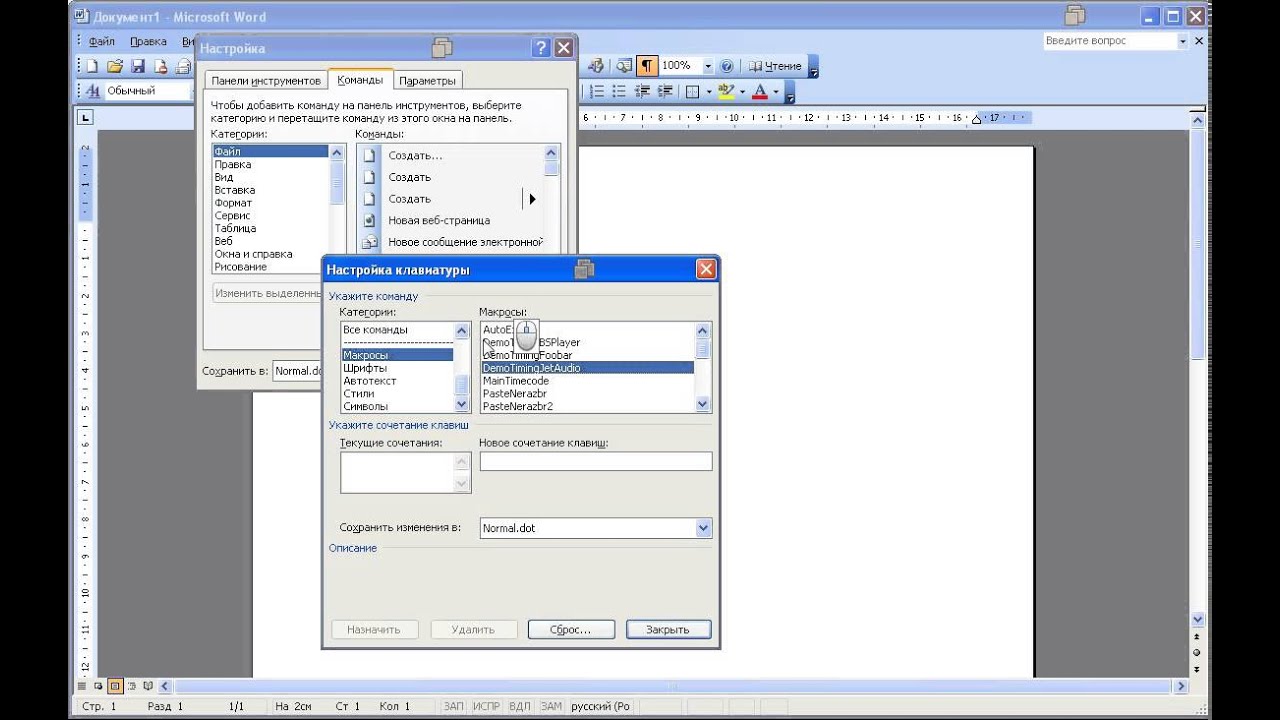Apply numbered list formatting icon
The image size is (1280, 720).
tap(598, 91)
